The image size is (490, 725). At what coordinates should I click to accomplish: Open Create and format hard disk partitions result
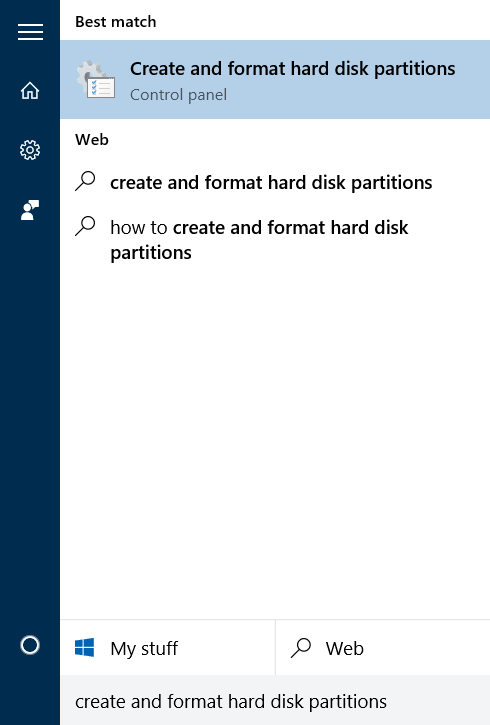[275, 80]
